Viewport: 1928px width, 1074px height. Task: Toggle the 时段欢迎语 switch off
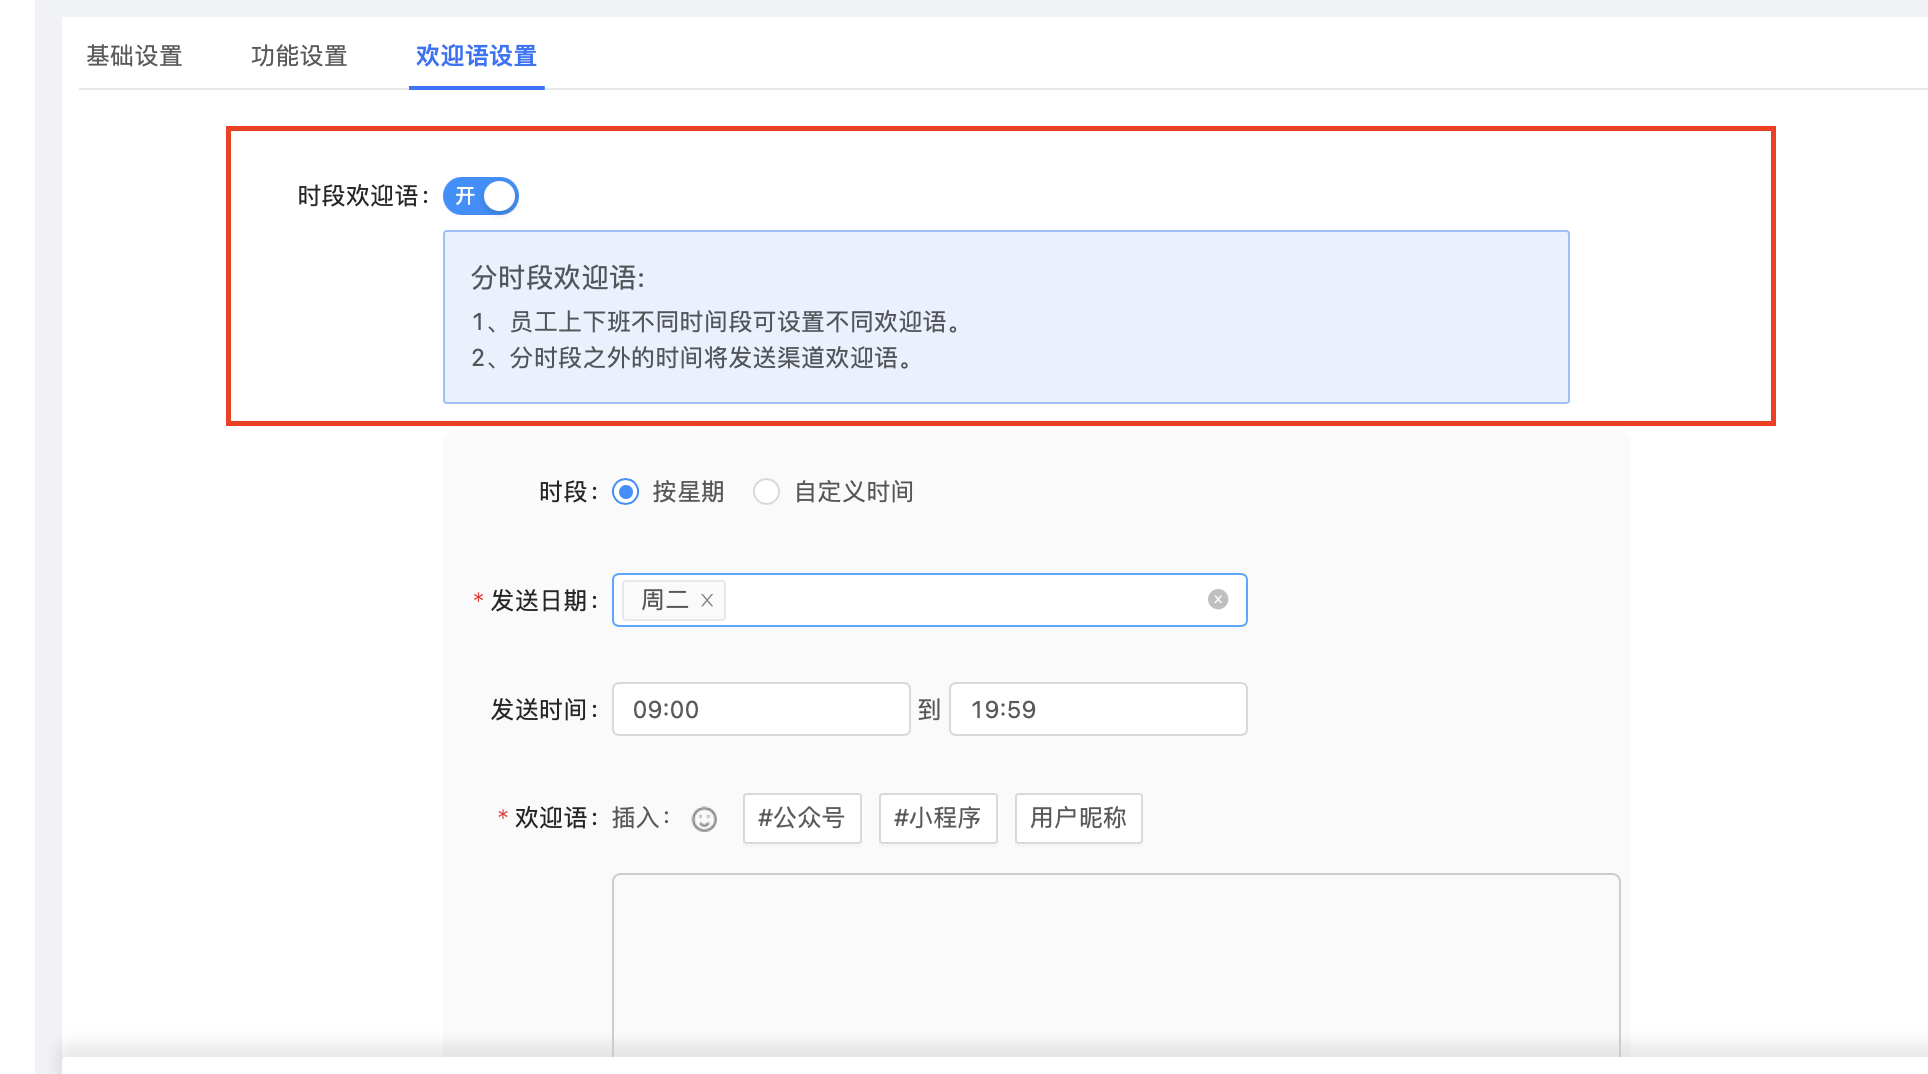coord(481,196)
